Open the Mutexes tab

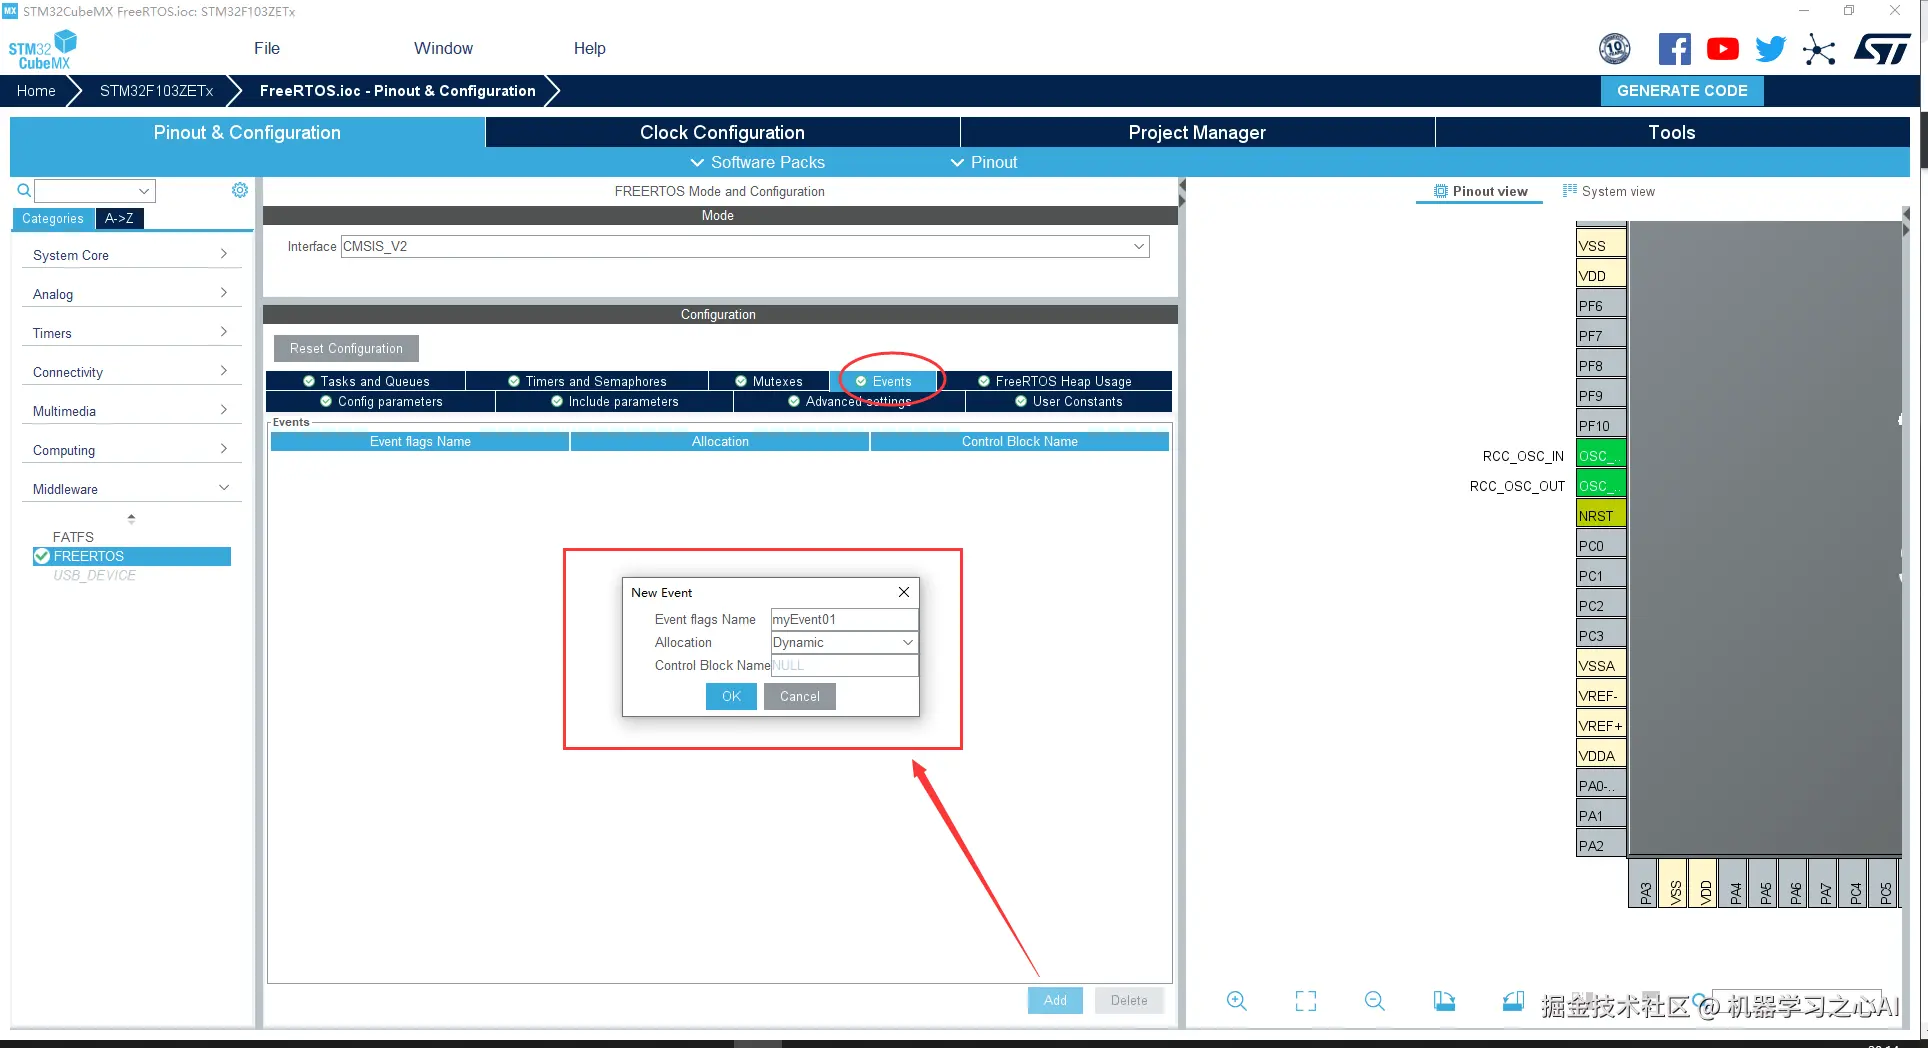pos(769,381)
